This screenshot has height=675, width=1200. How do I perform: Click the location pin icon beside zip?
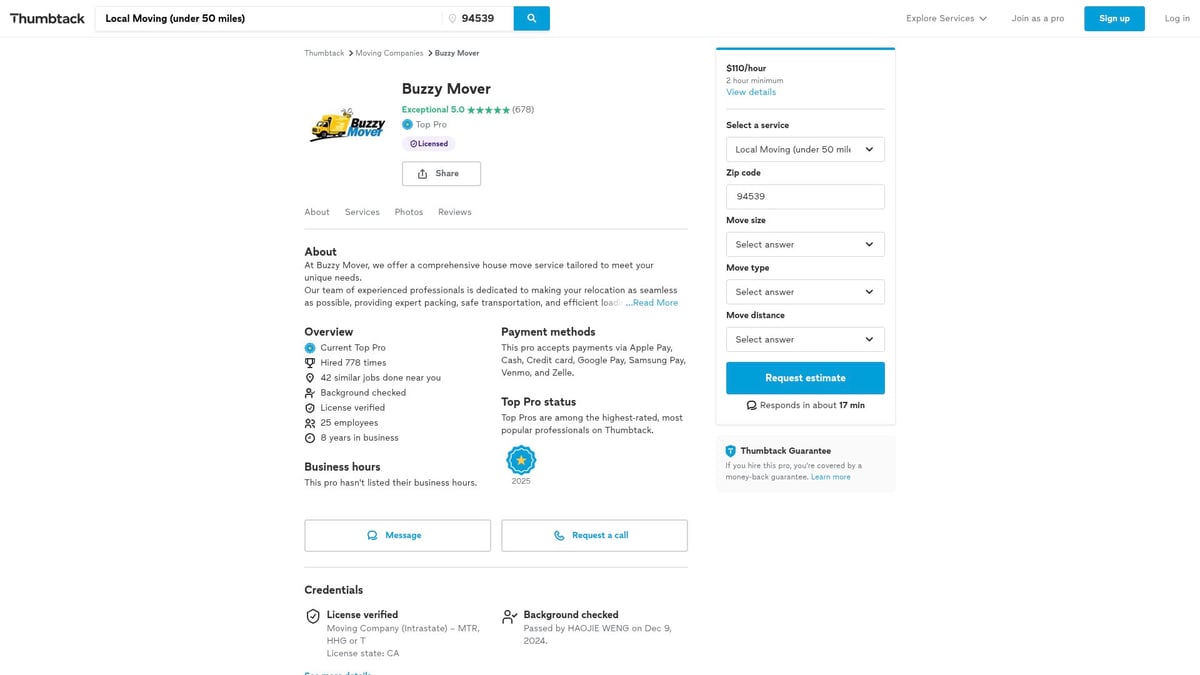pyautogui.click(x=452, y=19)
